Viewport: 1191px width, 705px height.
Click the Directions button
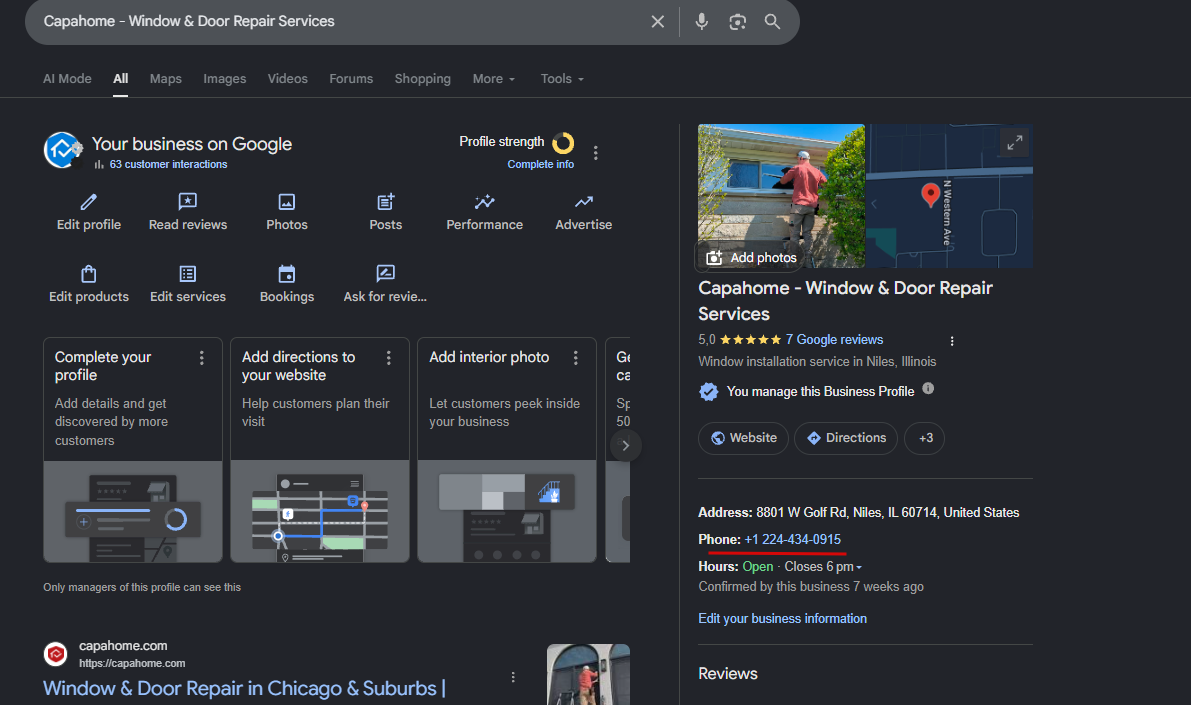click(x=846, y=438)
